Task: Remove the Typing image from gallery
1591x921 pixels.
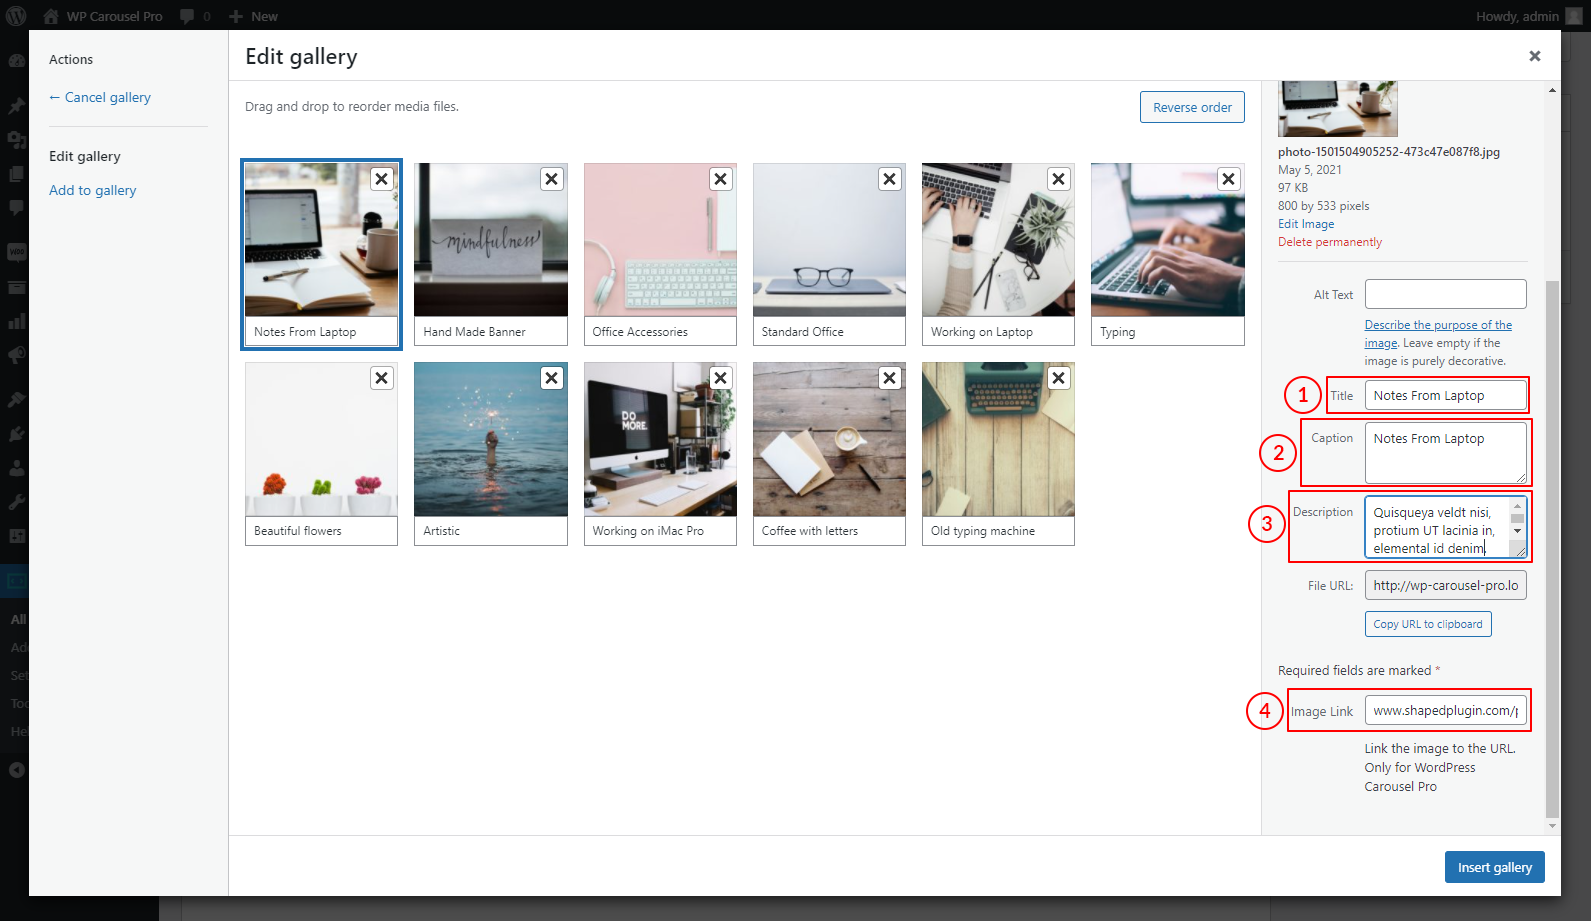Action: pos(1228,179)
